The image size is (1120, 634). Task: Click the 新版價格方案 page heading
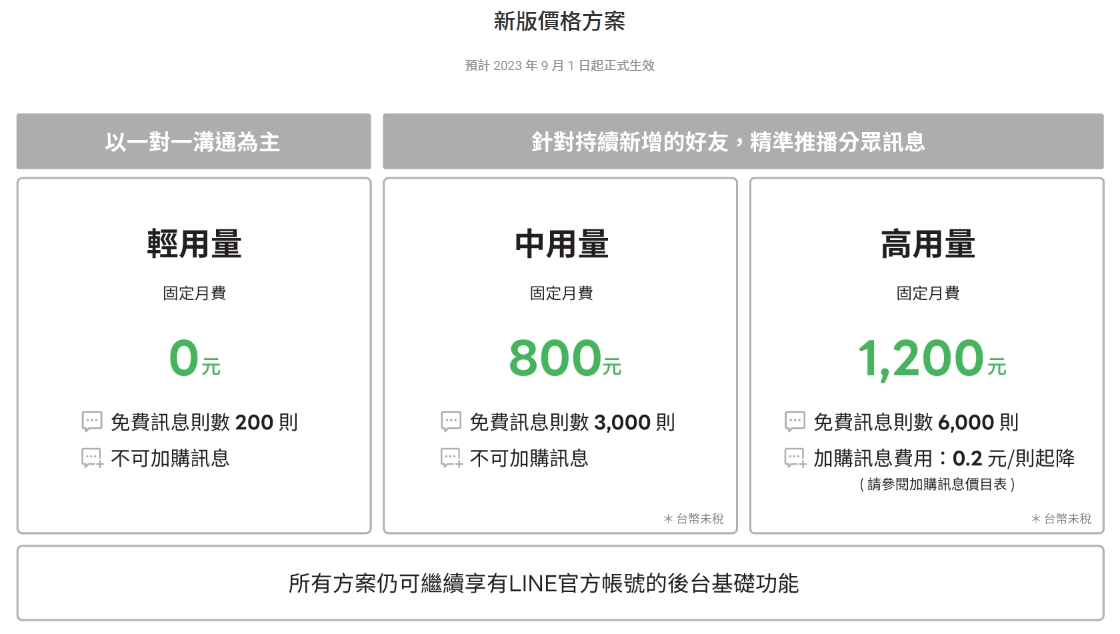click(x=560, y=21)
